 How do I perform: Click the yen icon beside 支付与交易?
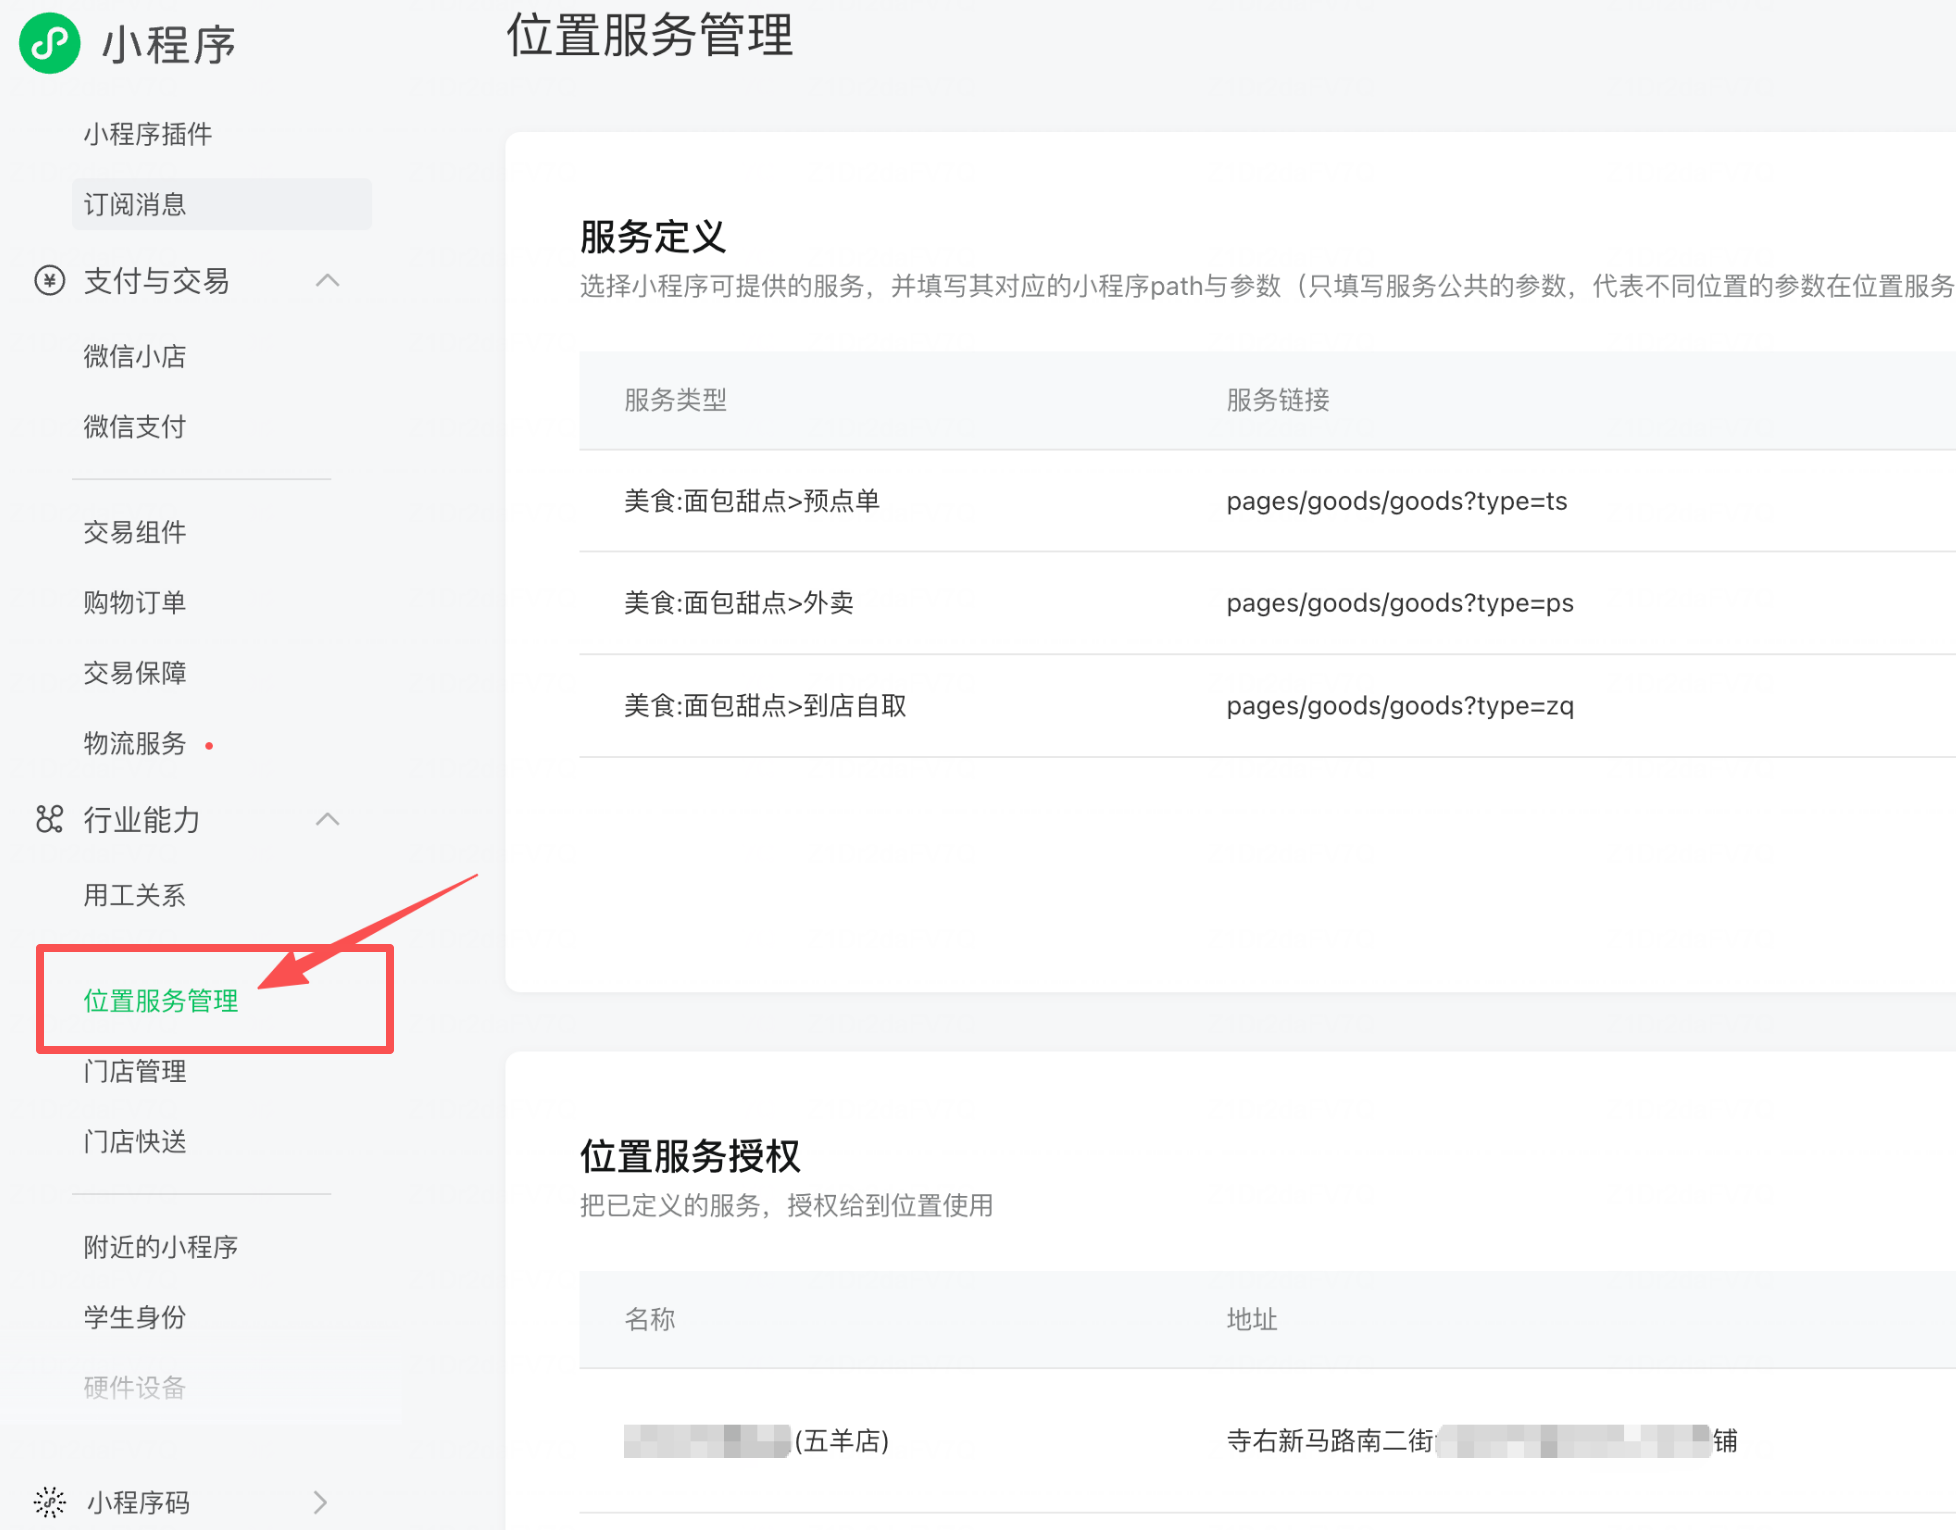click(50, 281)
